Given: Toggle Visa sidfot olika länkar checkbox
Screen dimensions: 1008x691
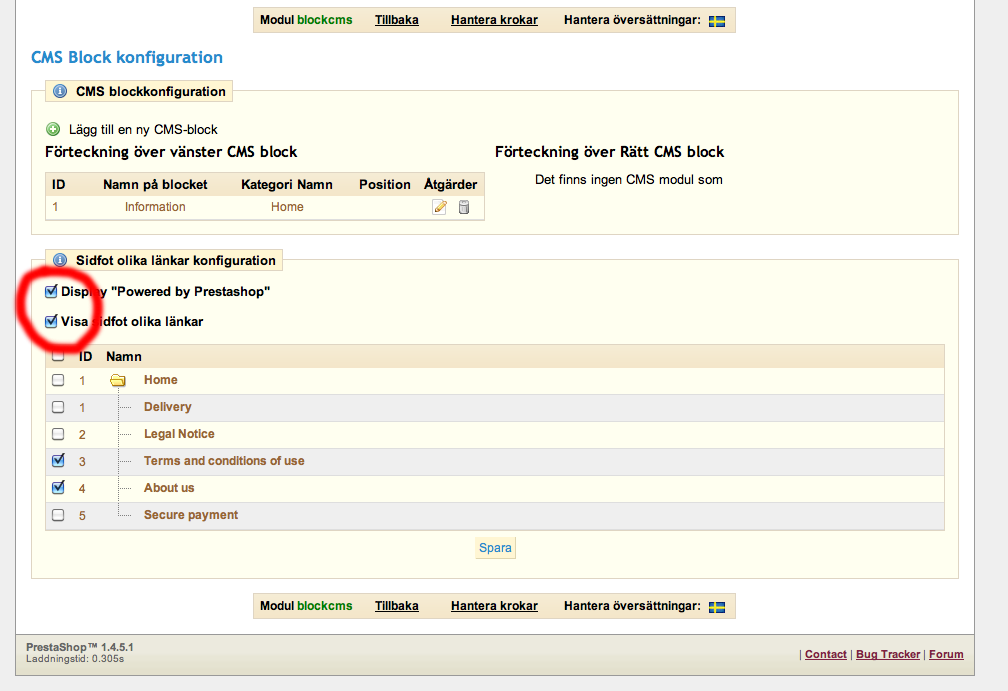Looking at the screenshot, I should (51, 321).
